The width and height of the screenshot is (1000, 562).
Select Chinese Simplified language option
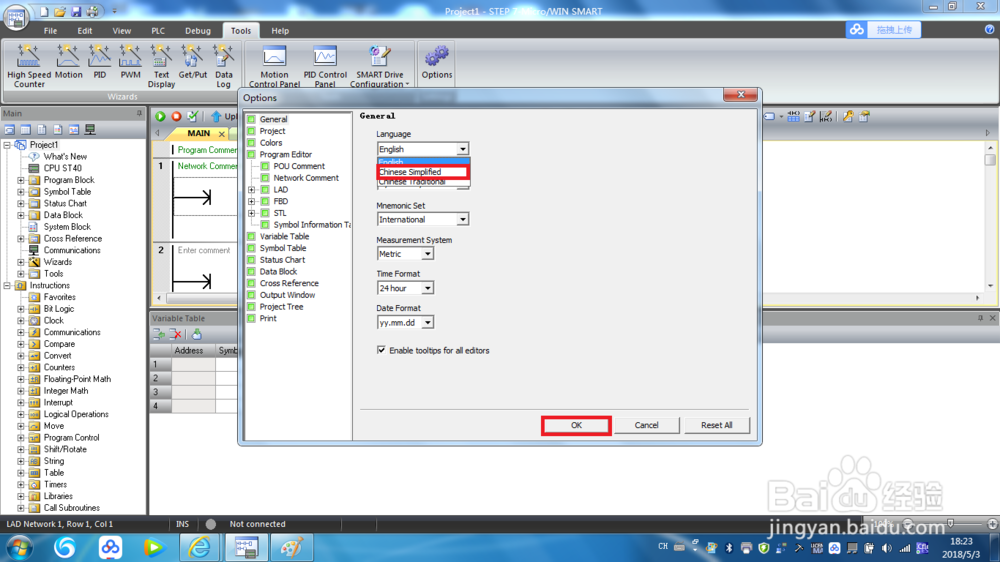click(x=423, y=172)
